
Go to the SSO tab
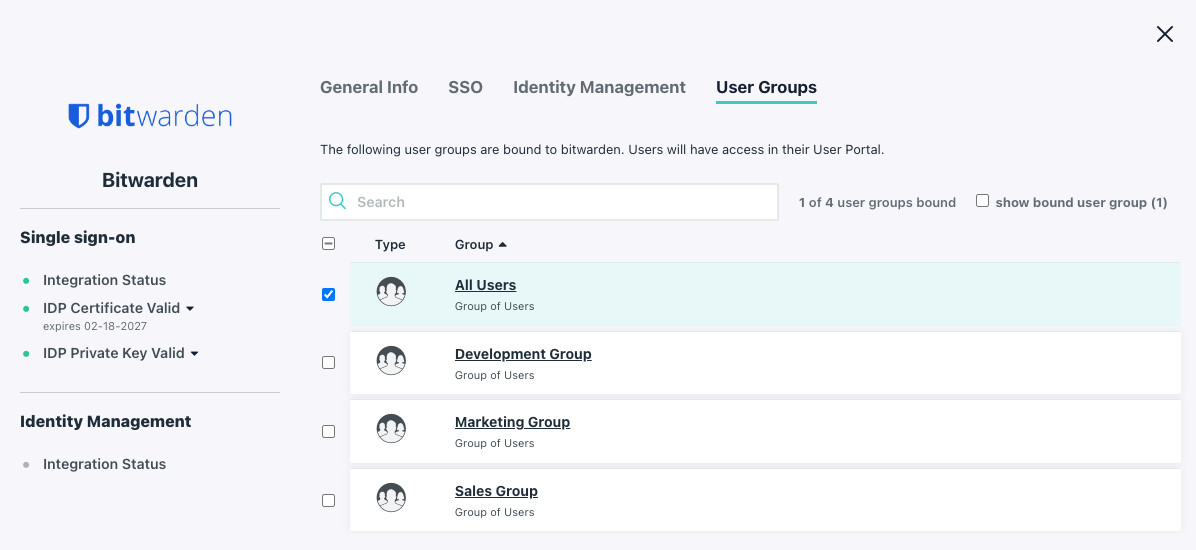[465, 87]
